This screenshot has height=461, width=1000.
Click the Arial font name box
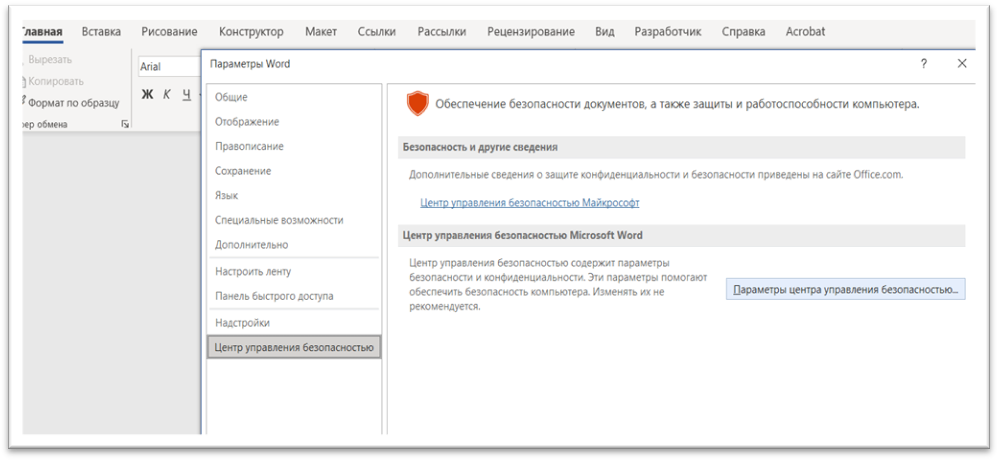(x=170, y=66)
